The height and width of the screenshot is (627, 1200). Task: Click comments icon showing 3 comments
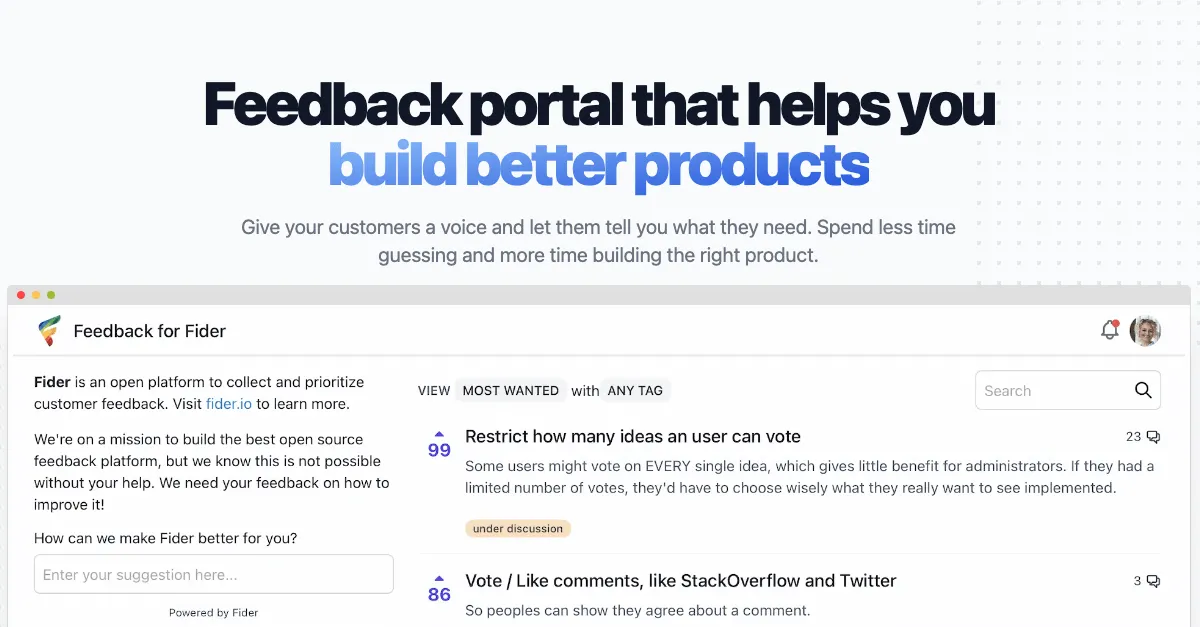(1153, 581)
